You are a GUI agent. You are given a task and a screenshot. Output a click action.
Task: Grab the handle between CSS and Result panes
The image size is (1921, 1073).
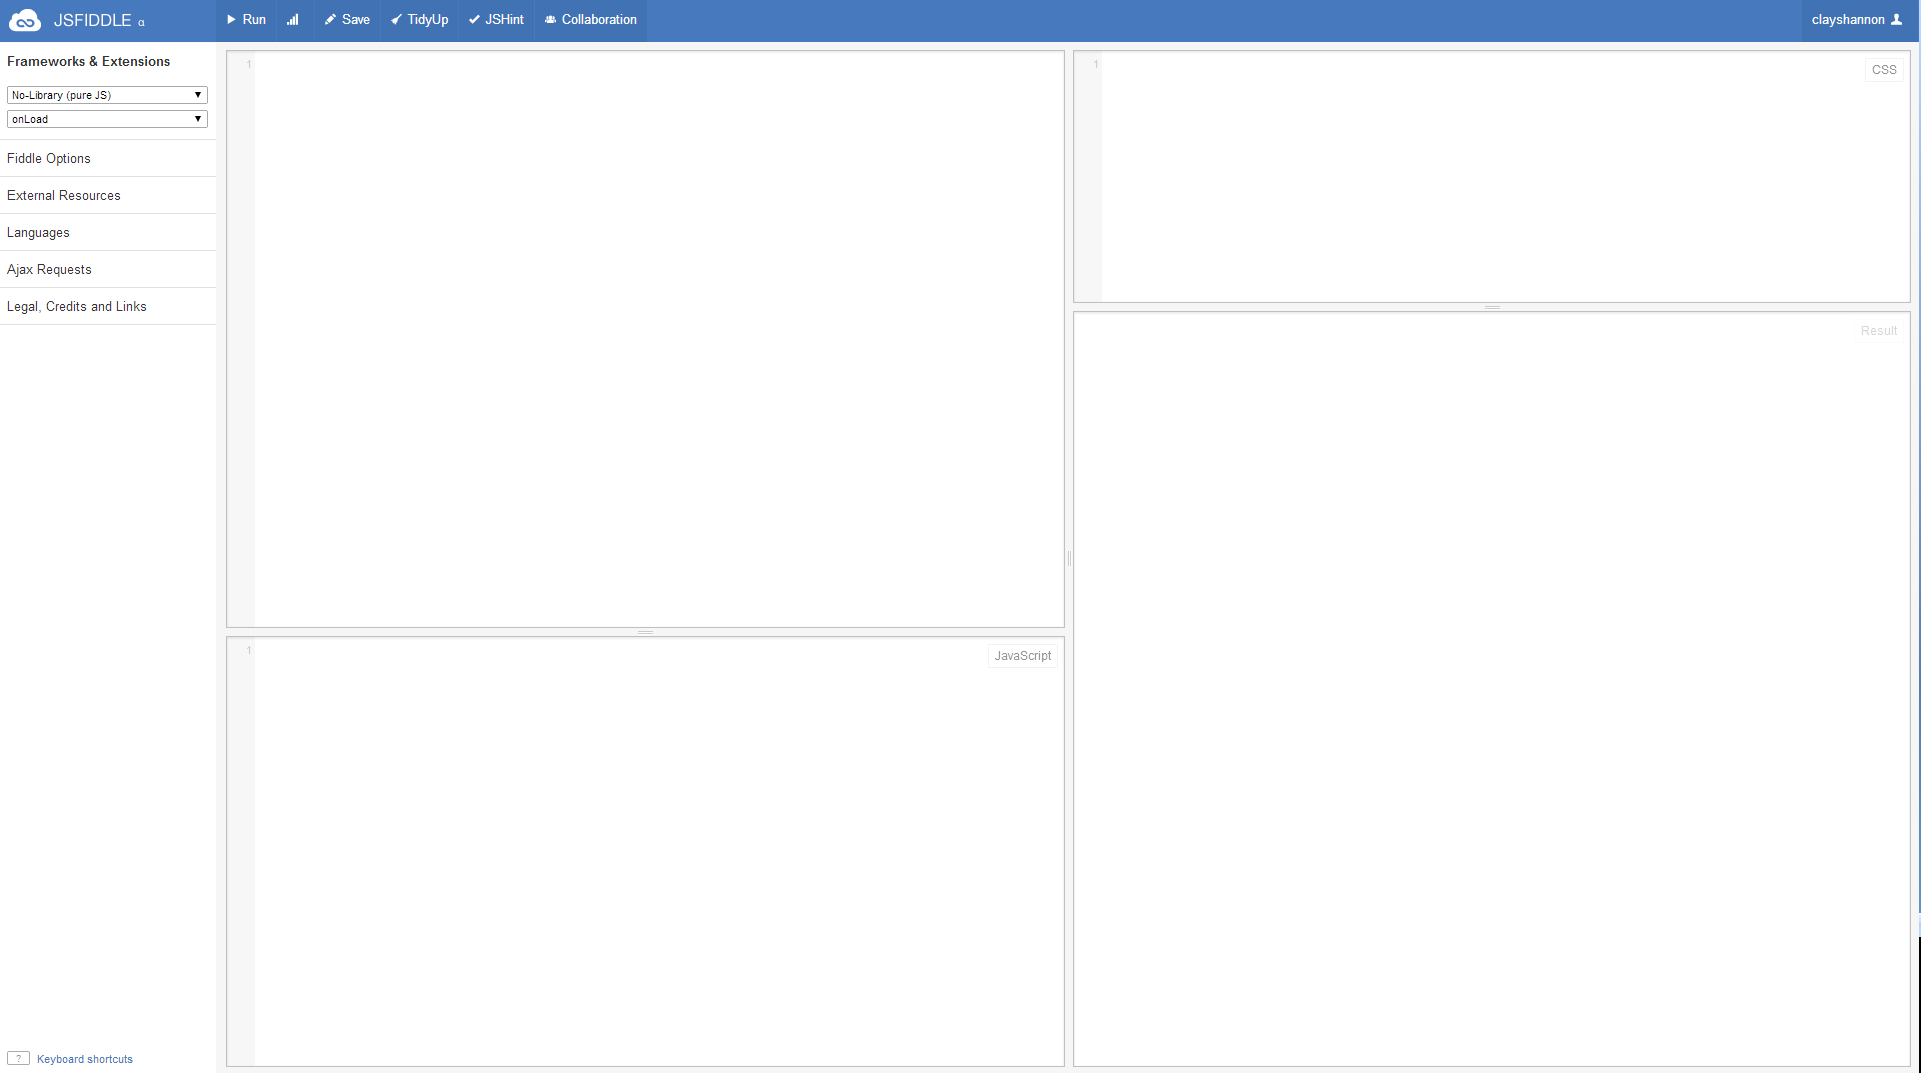tap(1492, 307)
